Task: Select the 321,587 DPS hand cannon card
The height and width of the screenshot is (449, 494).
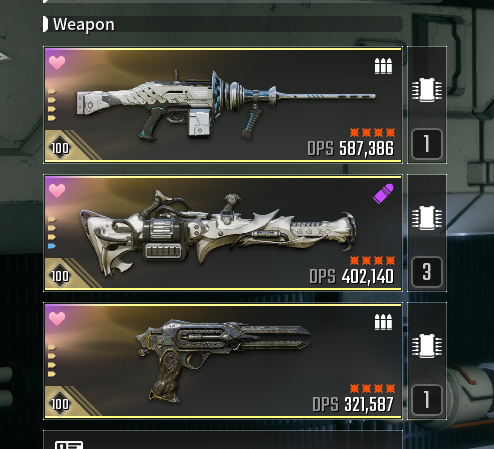Action: click(x=223, y=361)
